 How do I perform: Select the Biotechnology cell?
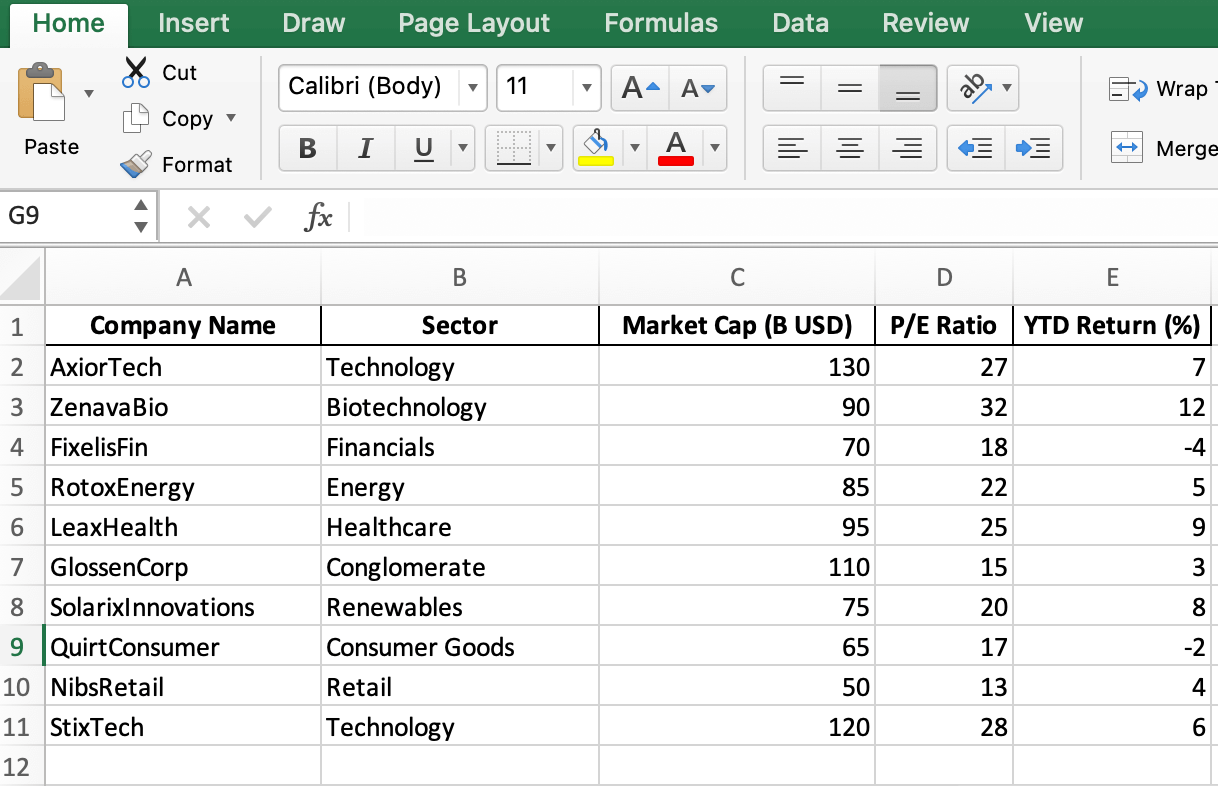coord(460,407)
